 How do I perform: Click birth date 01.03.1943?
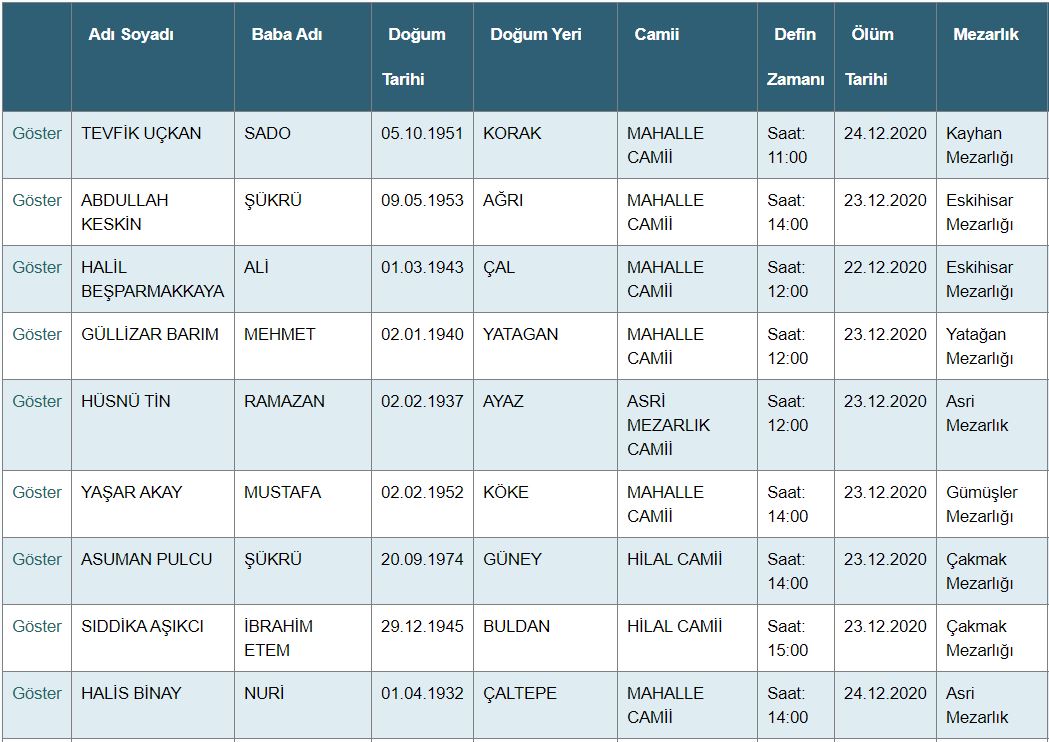click(422, 267)
